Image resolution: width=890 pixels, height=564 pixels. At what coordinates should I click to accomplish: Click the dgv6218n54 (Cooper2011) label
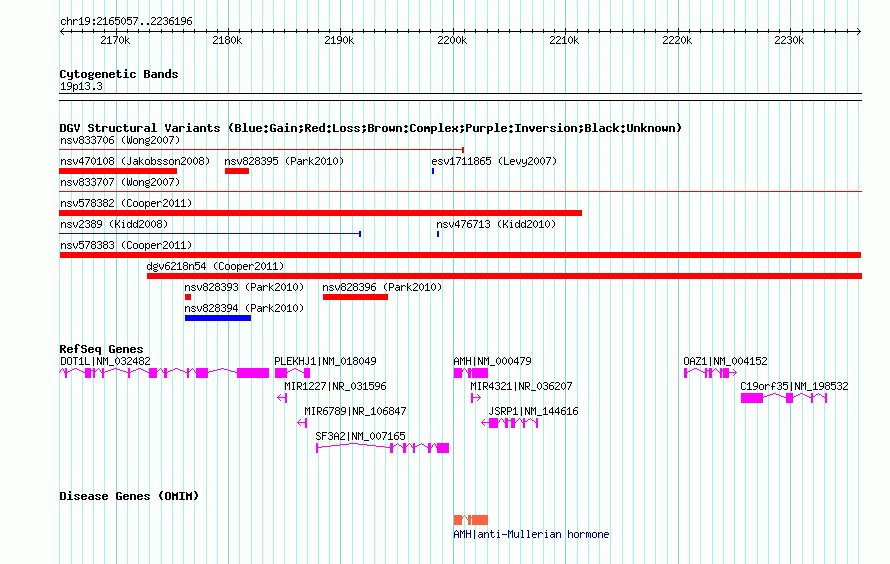click(215, 266)
